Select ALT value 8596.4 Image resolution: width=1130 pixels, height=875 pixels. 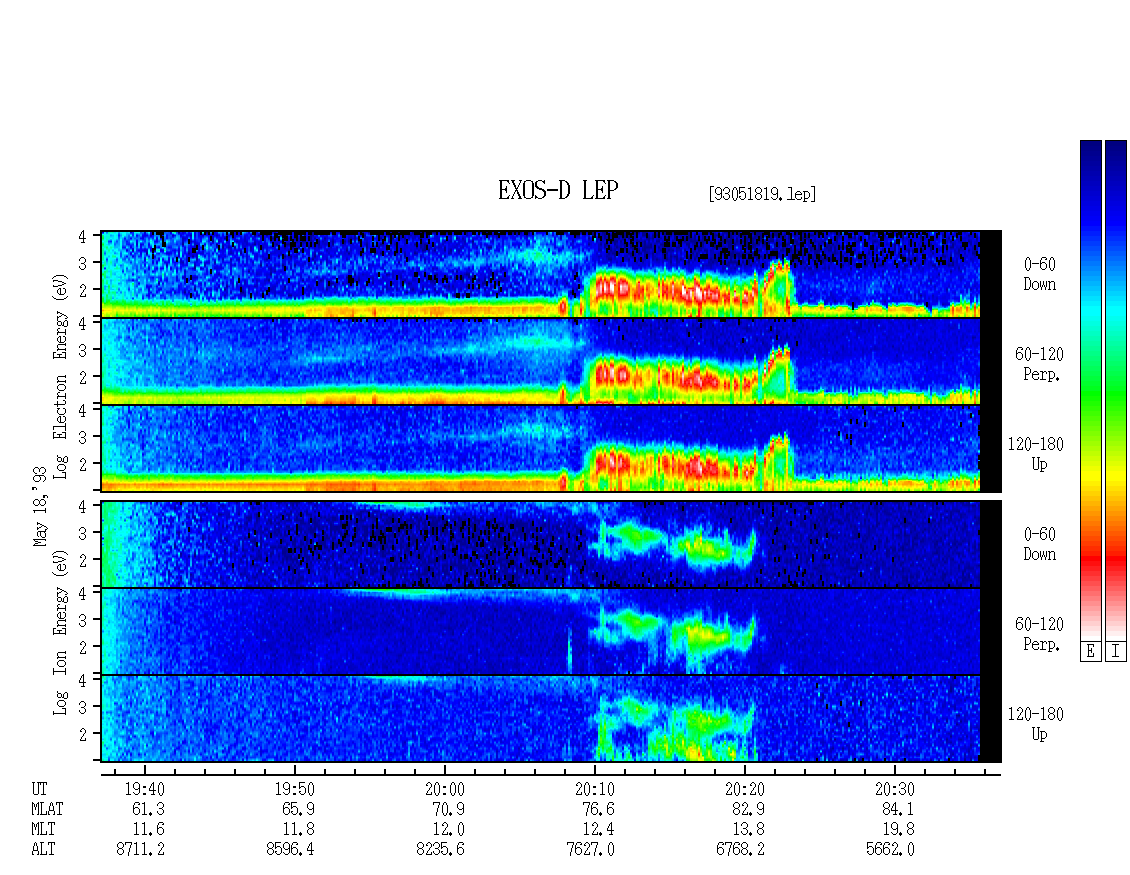coord(290,850)
